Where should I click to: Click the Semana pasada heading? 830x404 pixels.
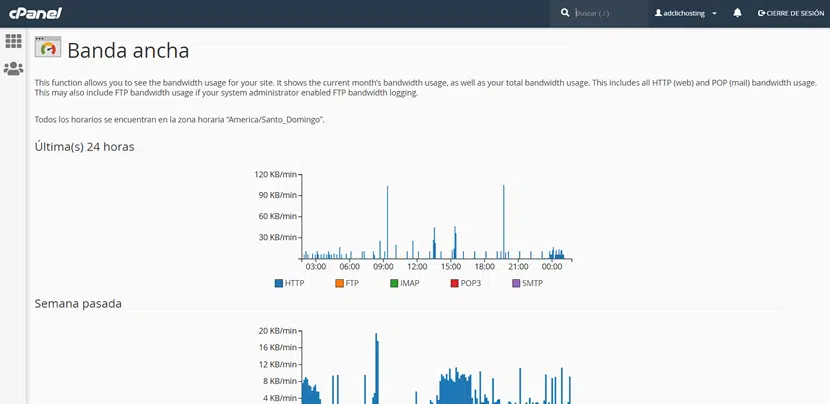[78, 303]
